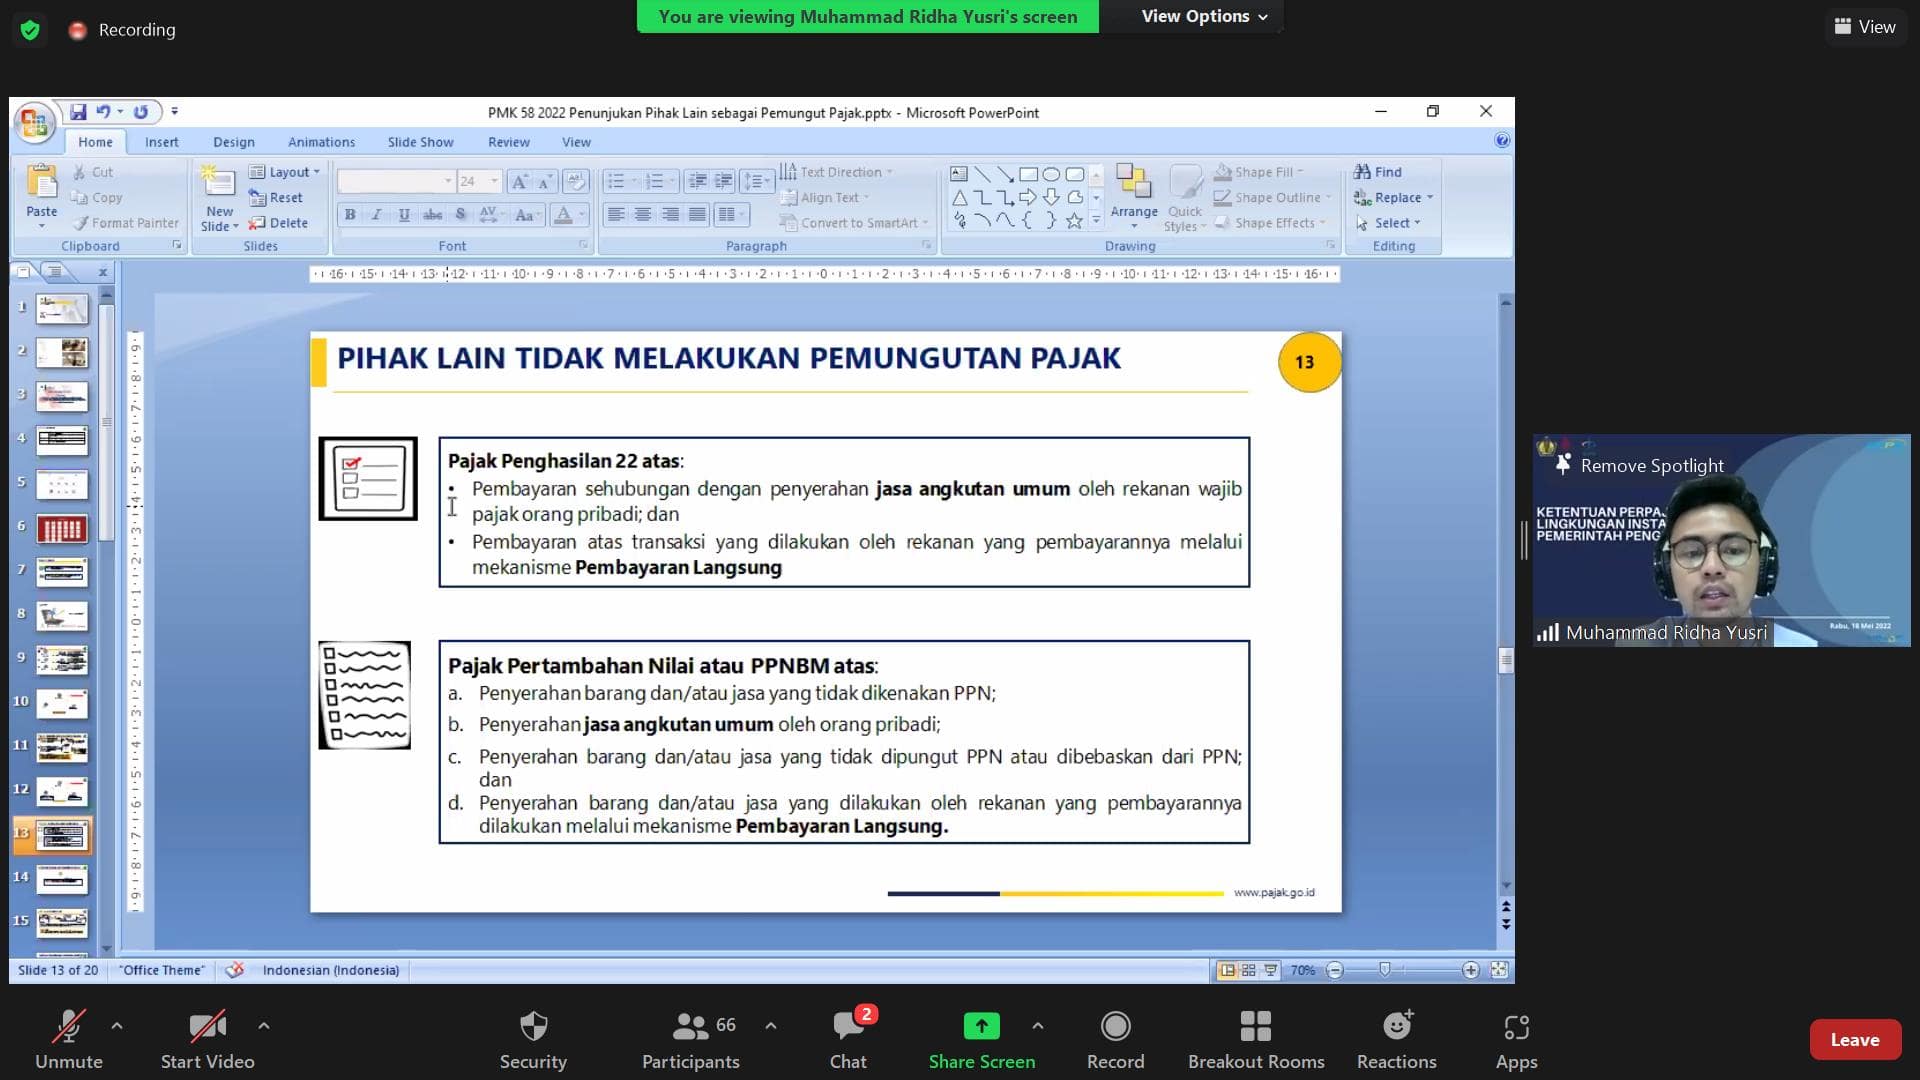1920x1080 pixels.
Task: Open Chat with unread messages
Action: 848,1038
